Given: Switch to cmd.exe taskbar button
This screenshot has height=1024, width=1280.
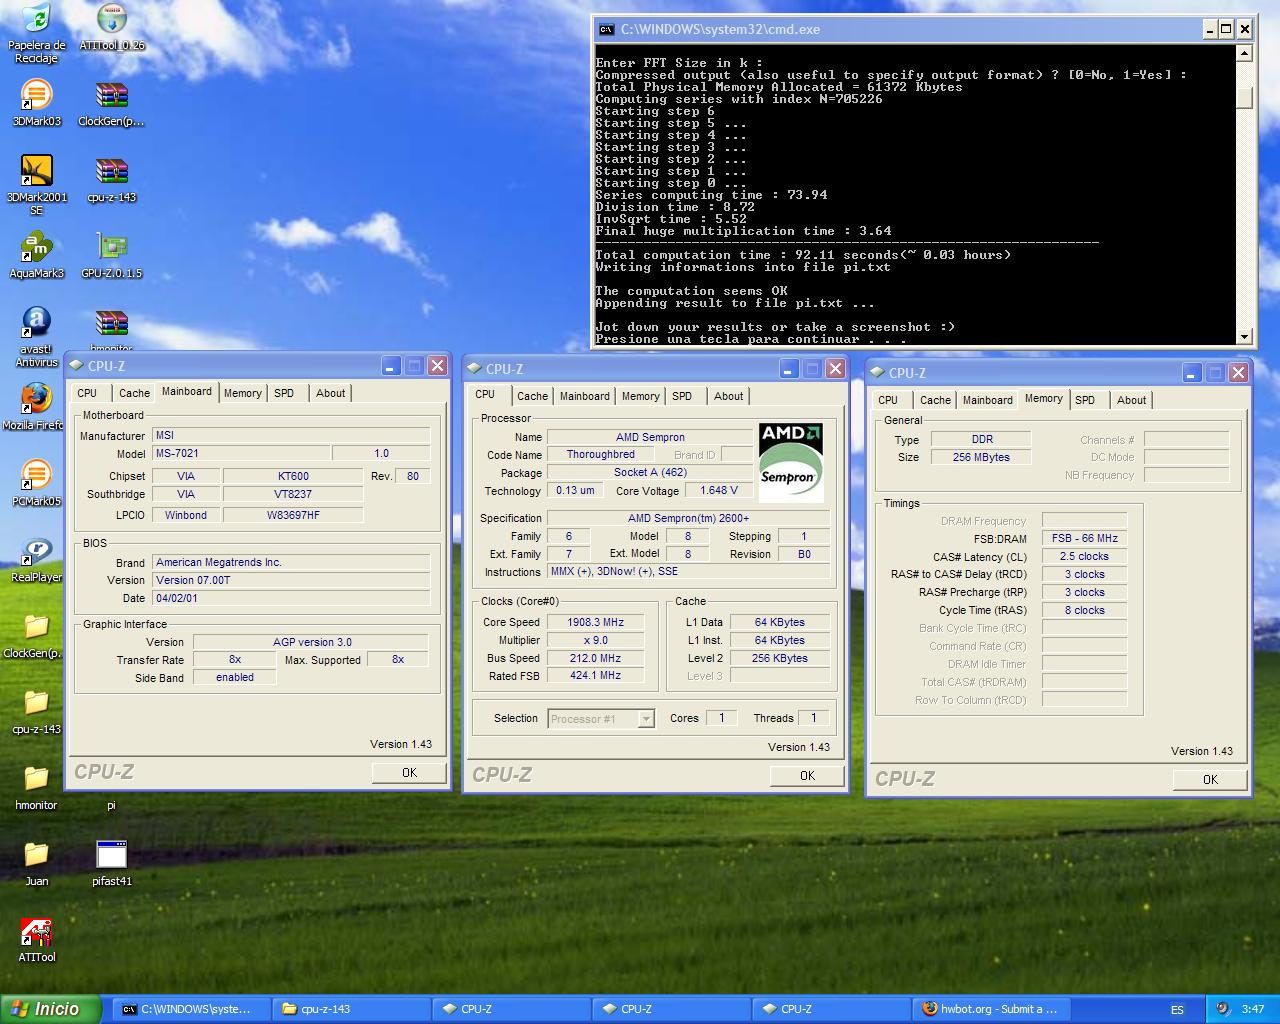Looking at the screenshot, I should [x=189, y=1009].
